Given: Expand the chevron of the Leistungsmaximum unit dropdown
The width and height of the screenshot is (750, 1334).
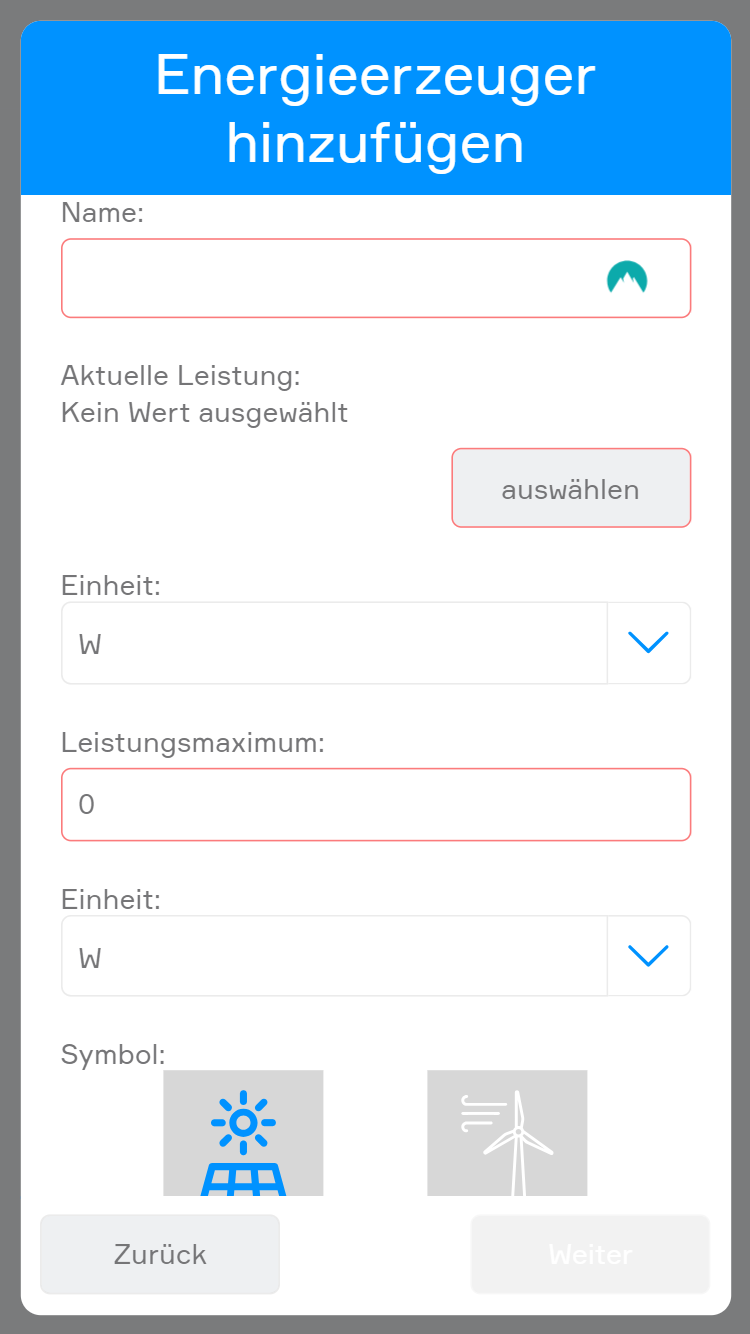Looking at the screenshot, I should [648, 957].
